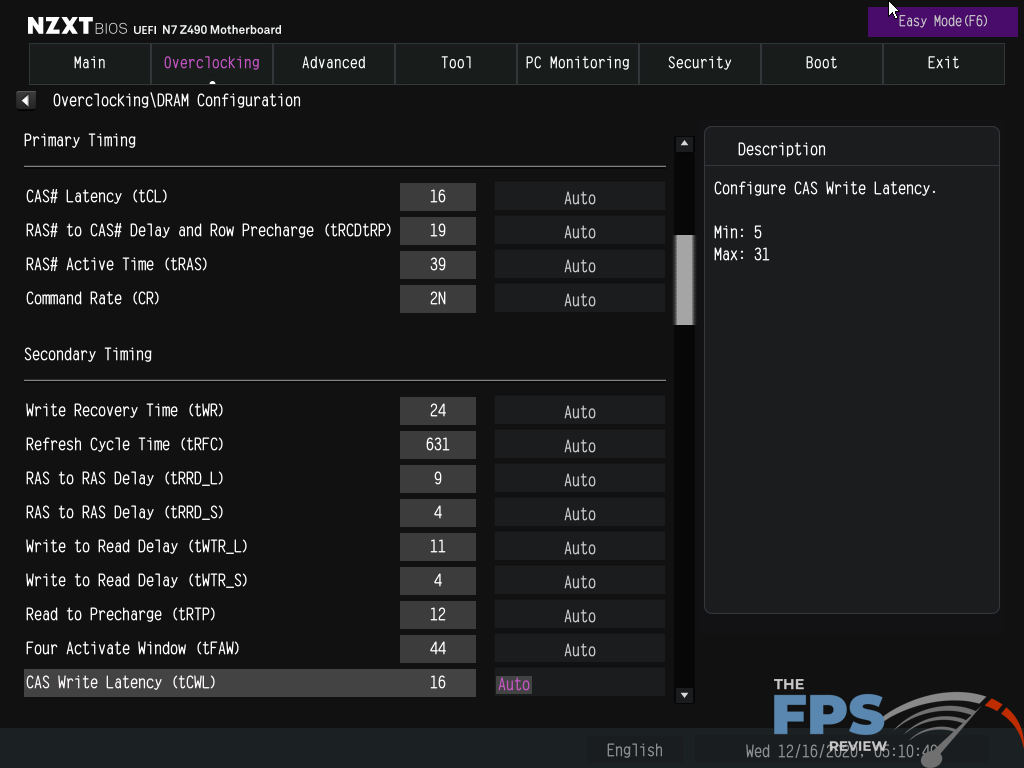The height and width of the screenshot is (768, 1024).
Task: Select the Exit tab
Action: [943, 63]
